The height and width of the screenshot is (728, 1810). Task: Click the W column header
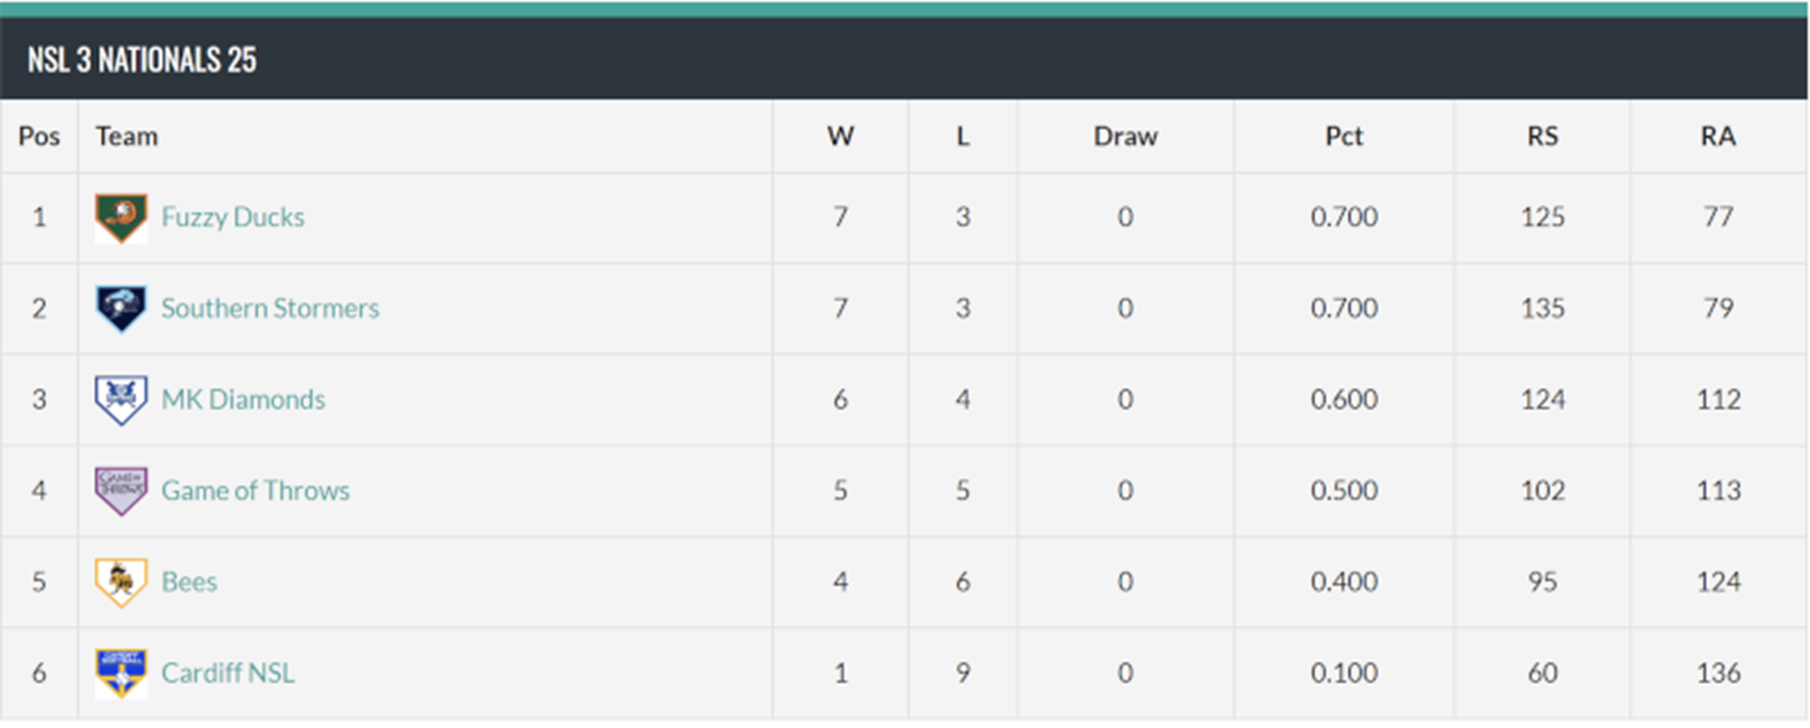[x=840, y=136]
